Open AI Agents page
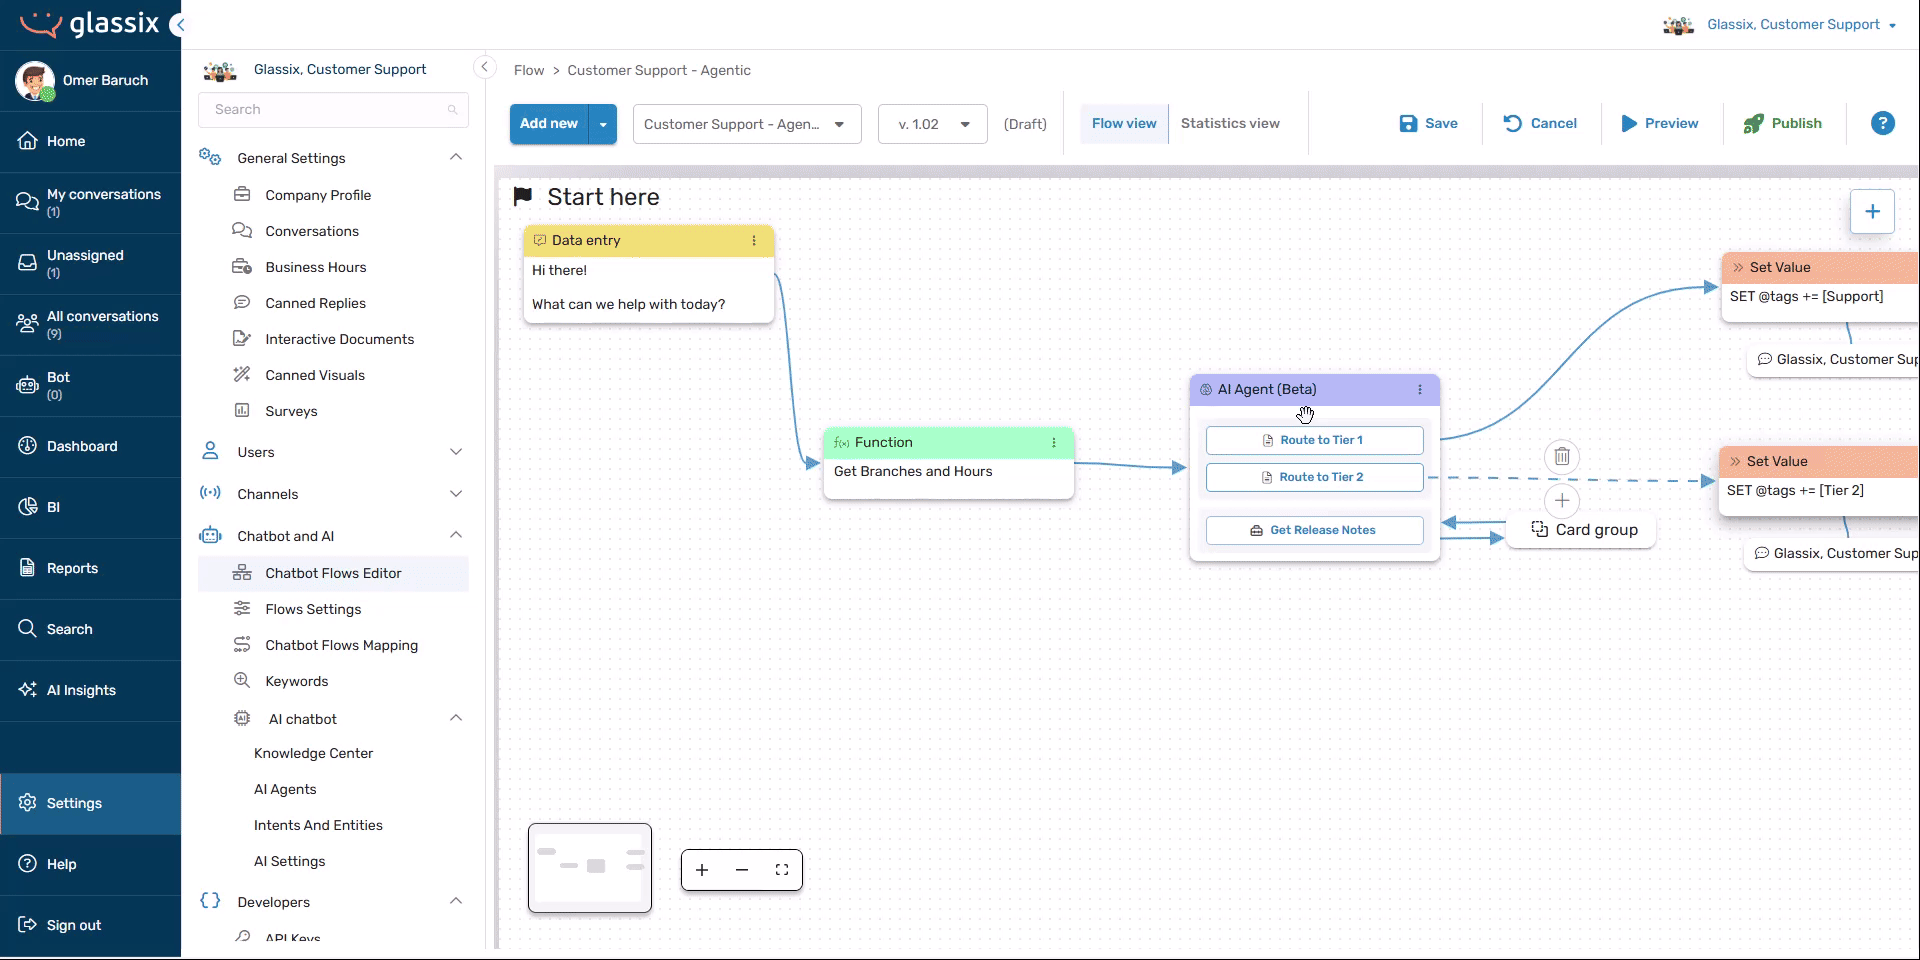1920x960 pixels. pos(285,789)
